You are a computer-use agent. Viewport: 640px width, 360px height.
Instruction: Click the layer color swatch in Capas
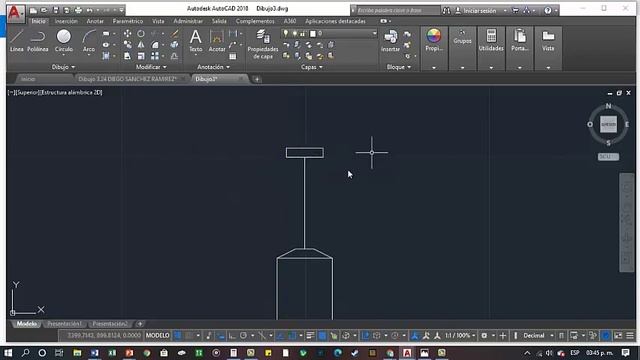[x=313, y=33]
